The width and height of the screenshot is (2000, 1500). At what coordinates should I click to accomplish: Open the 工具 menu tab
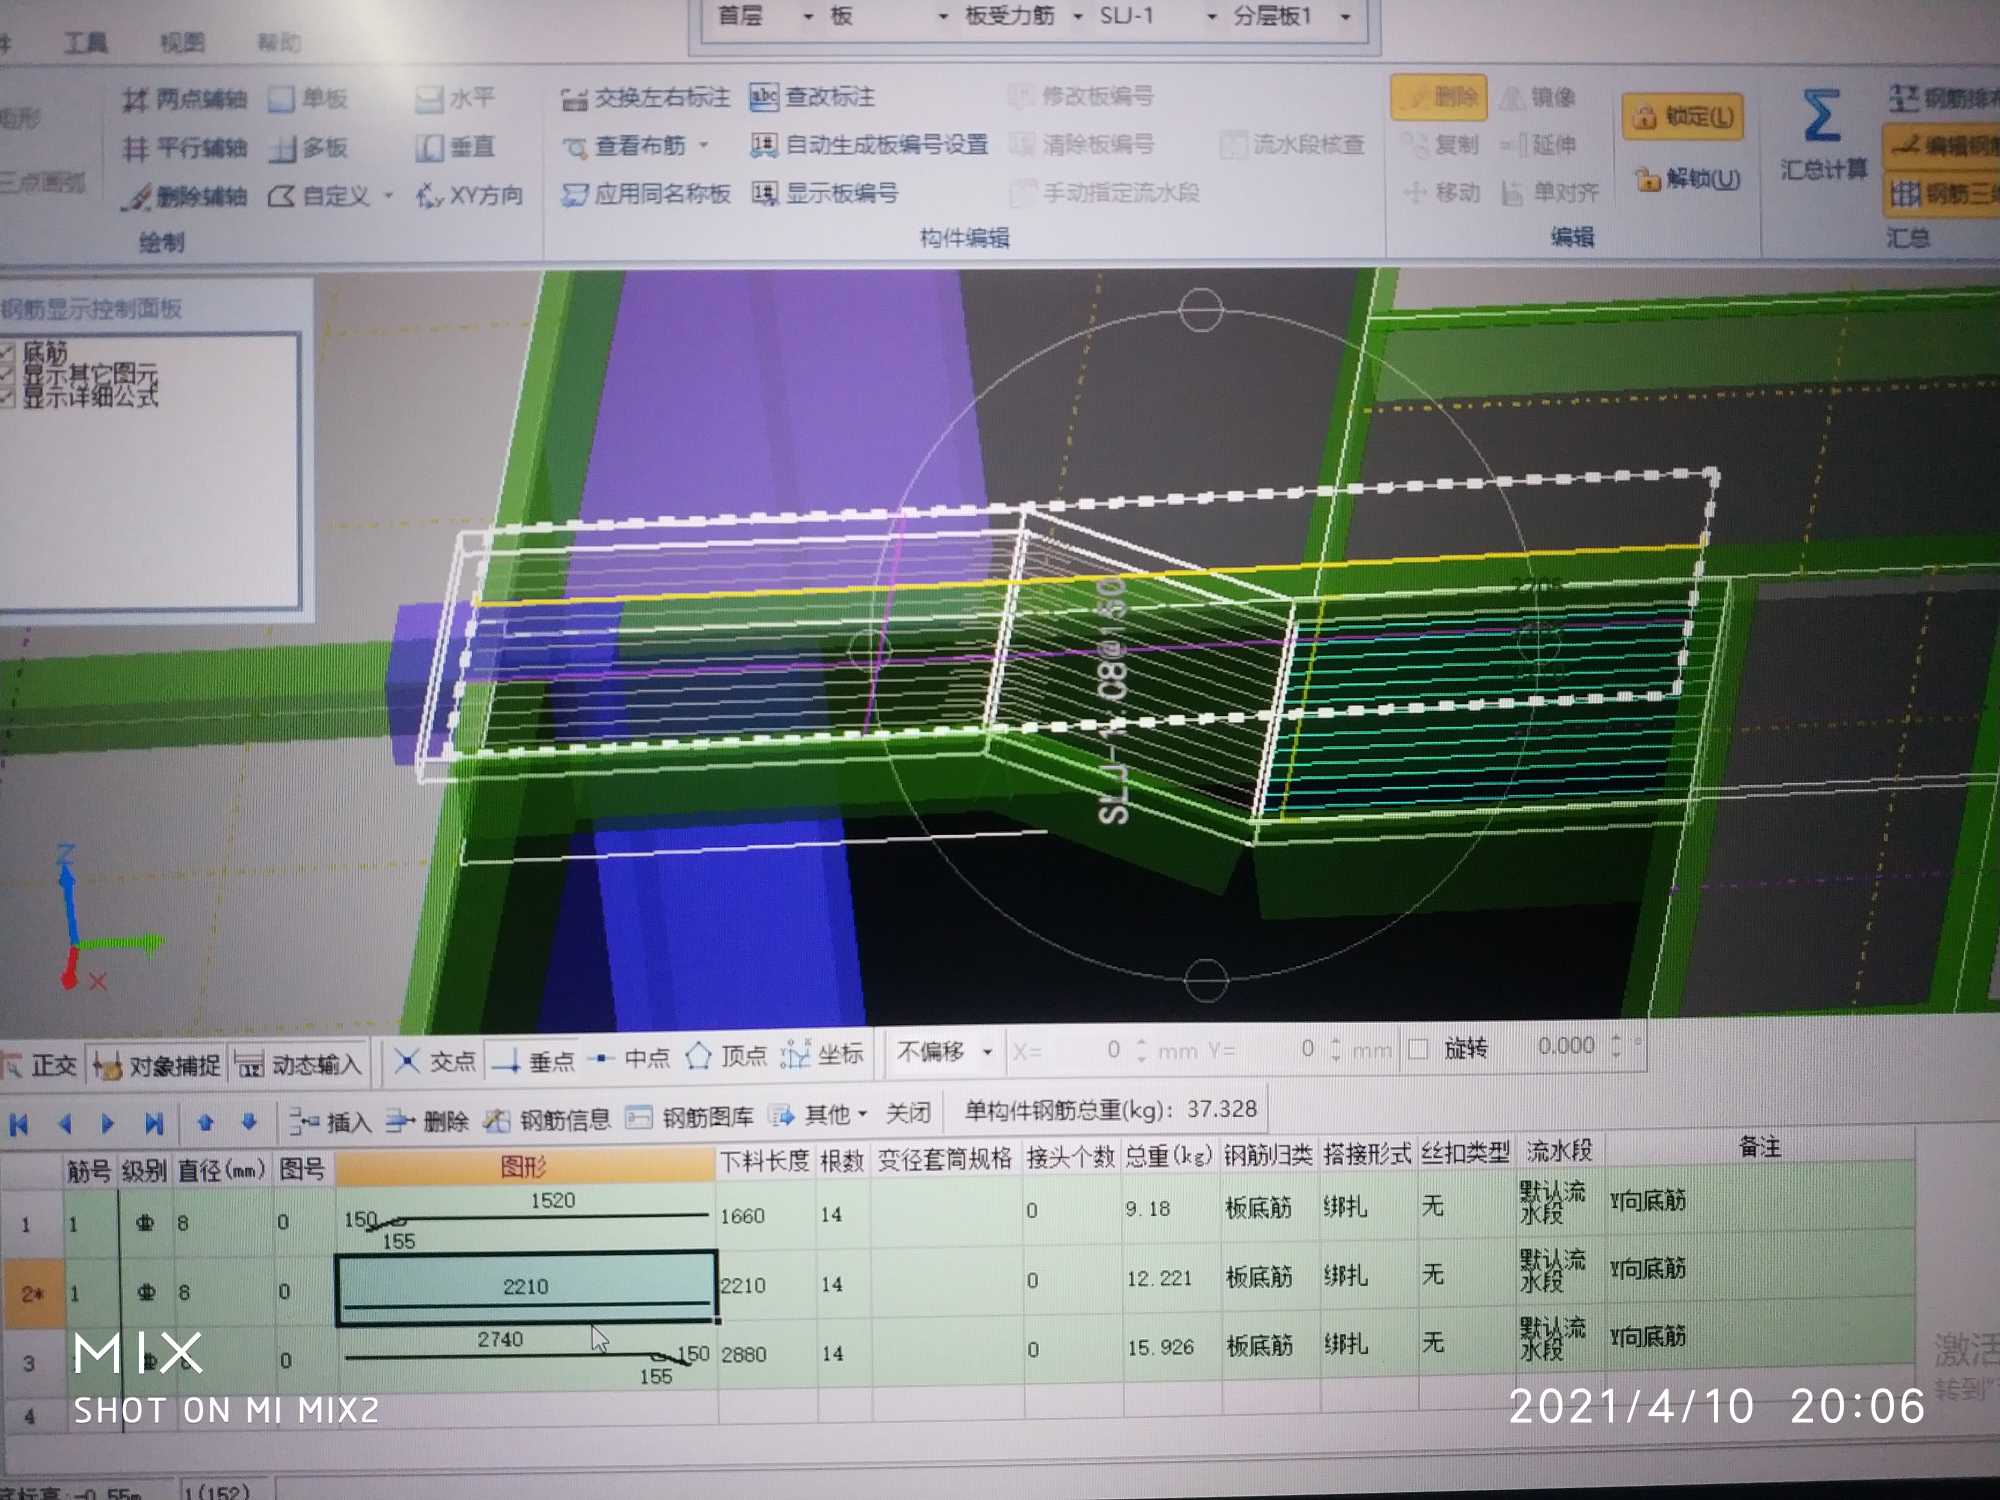(x=86, y=42)
